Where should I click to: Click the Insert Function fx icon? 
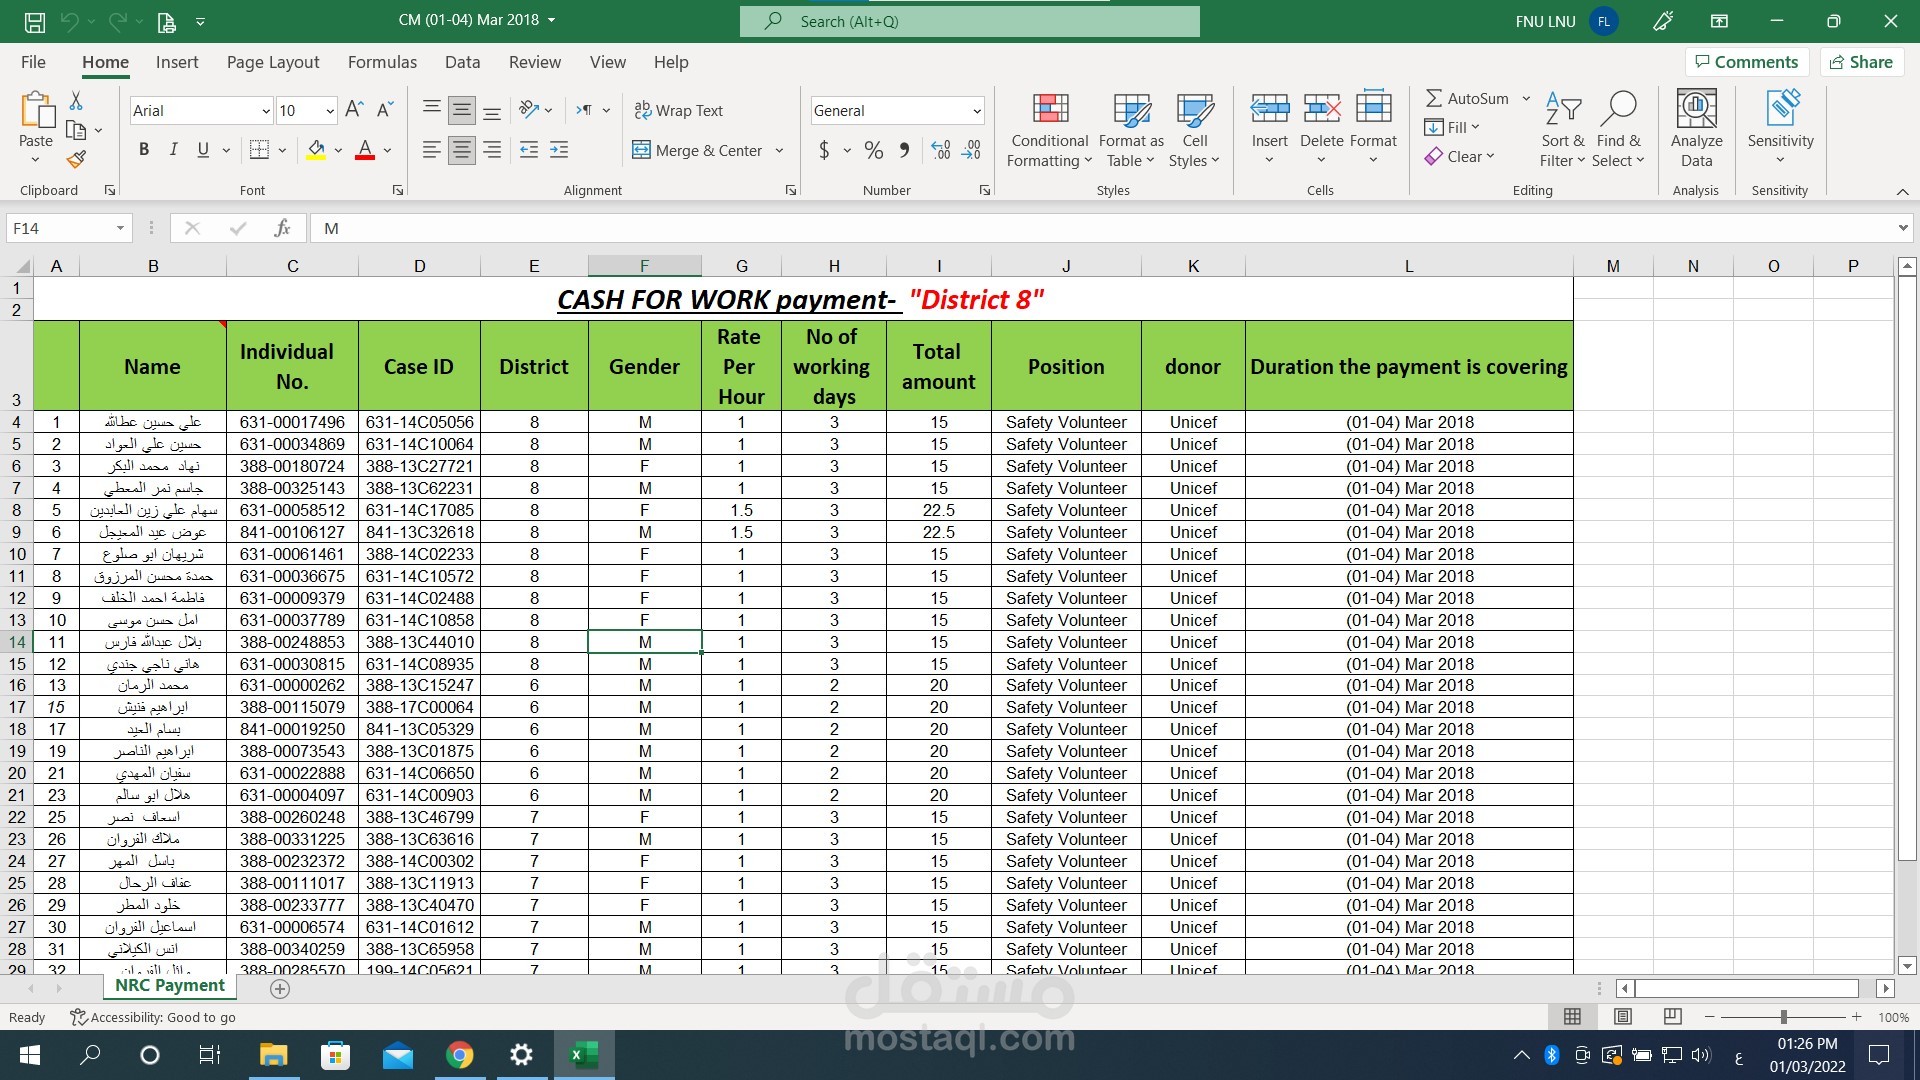point(282,229)
